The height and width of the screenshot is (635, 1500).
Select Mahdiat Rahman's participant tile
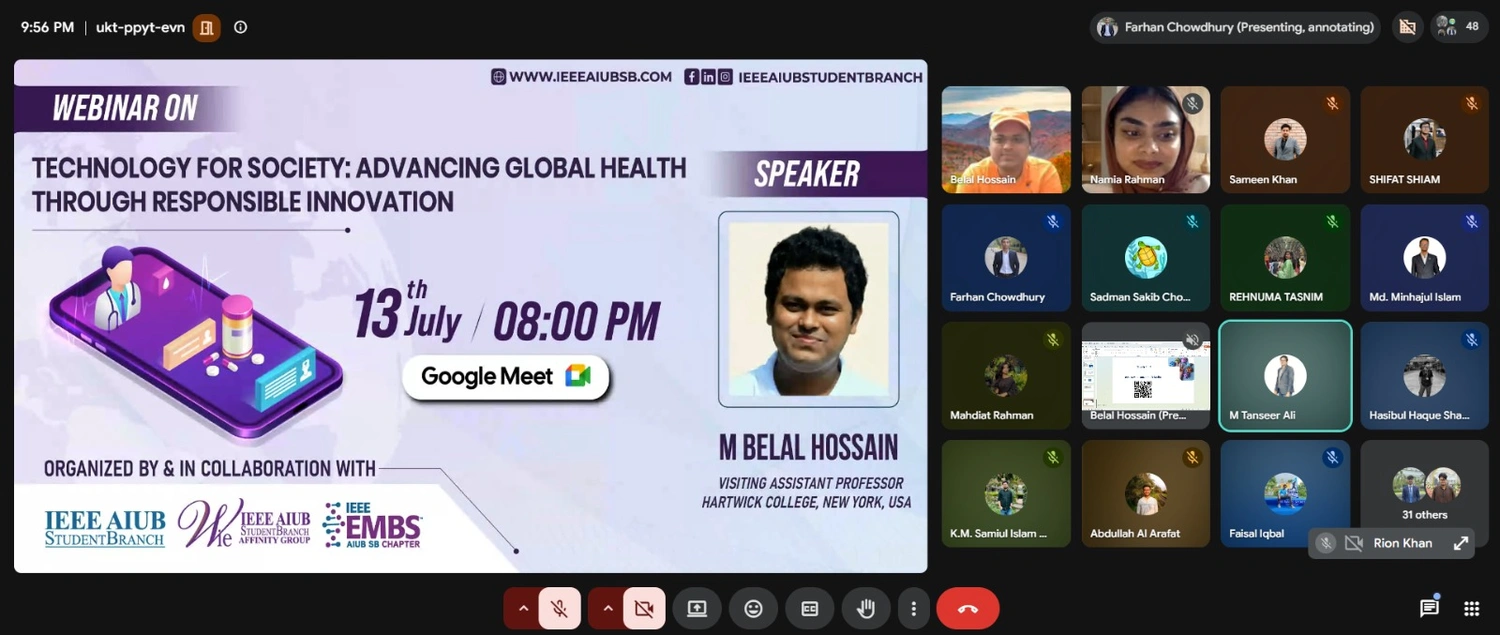coord(1006,376)
